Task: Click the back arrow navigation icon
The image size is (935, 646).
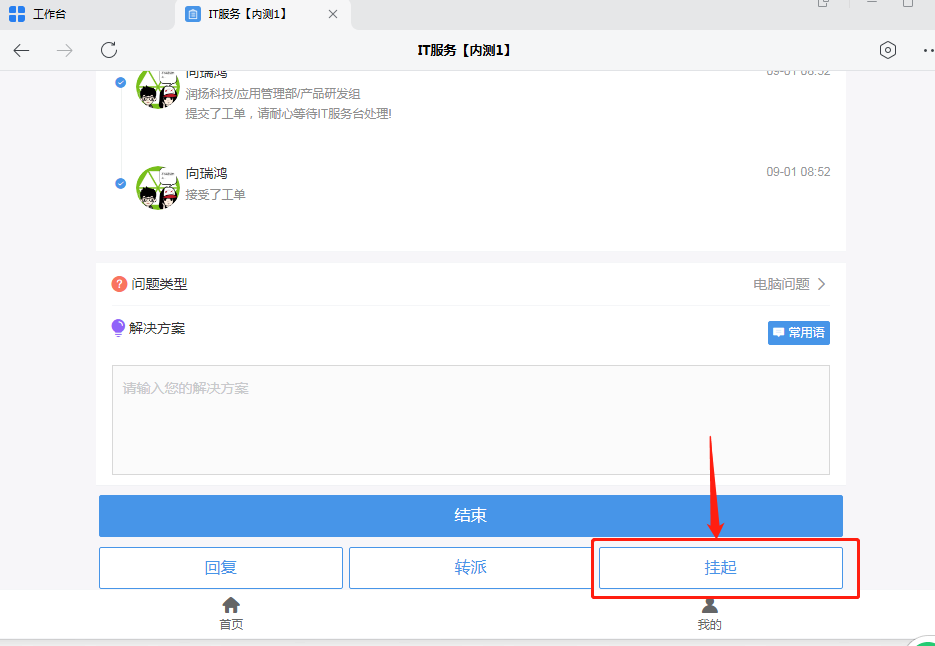Action: click(21, 50)
